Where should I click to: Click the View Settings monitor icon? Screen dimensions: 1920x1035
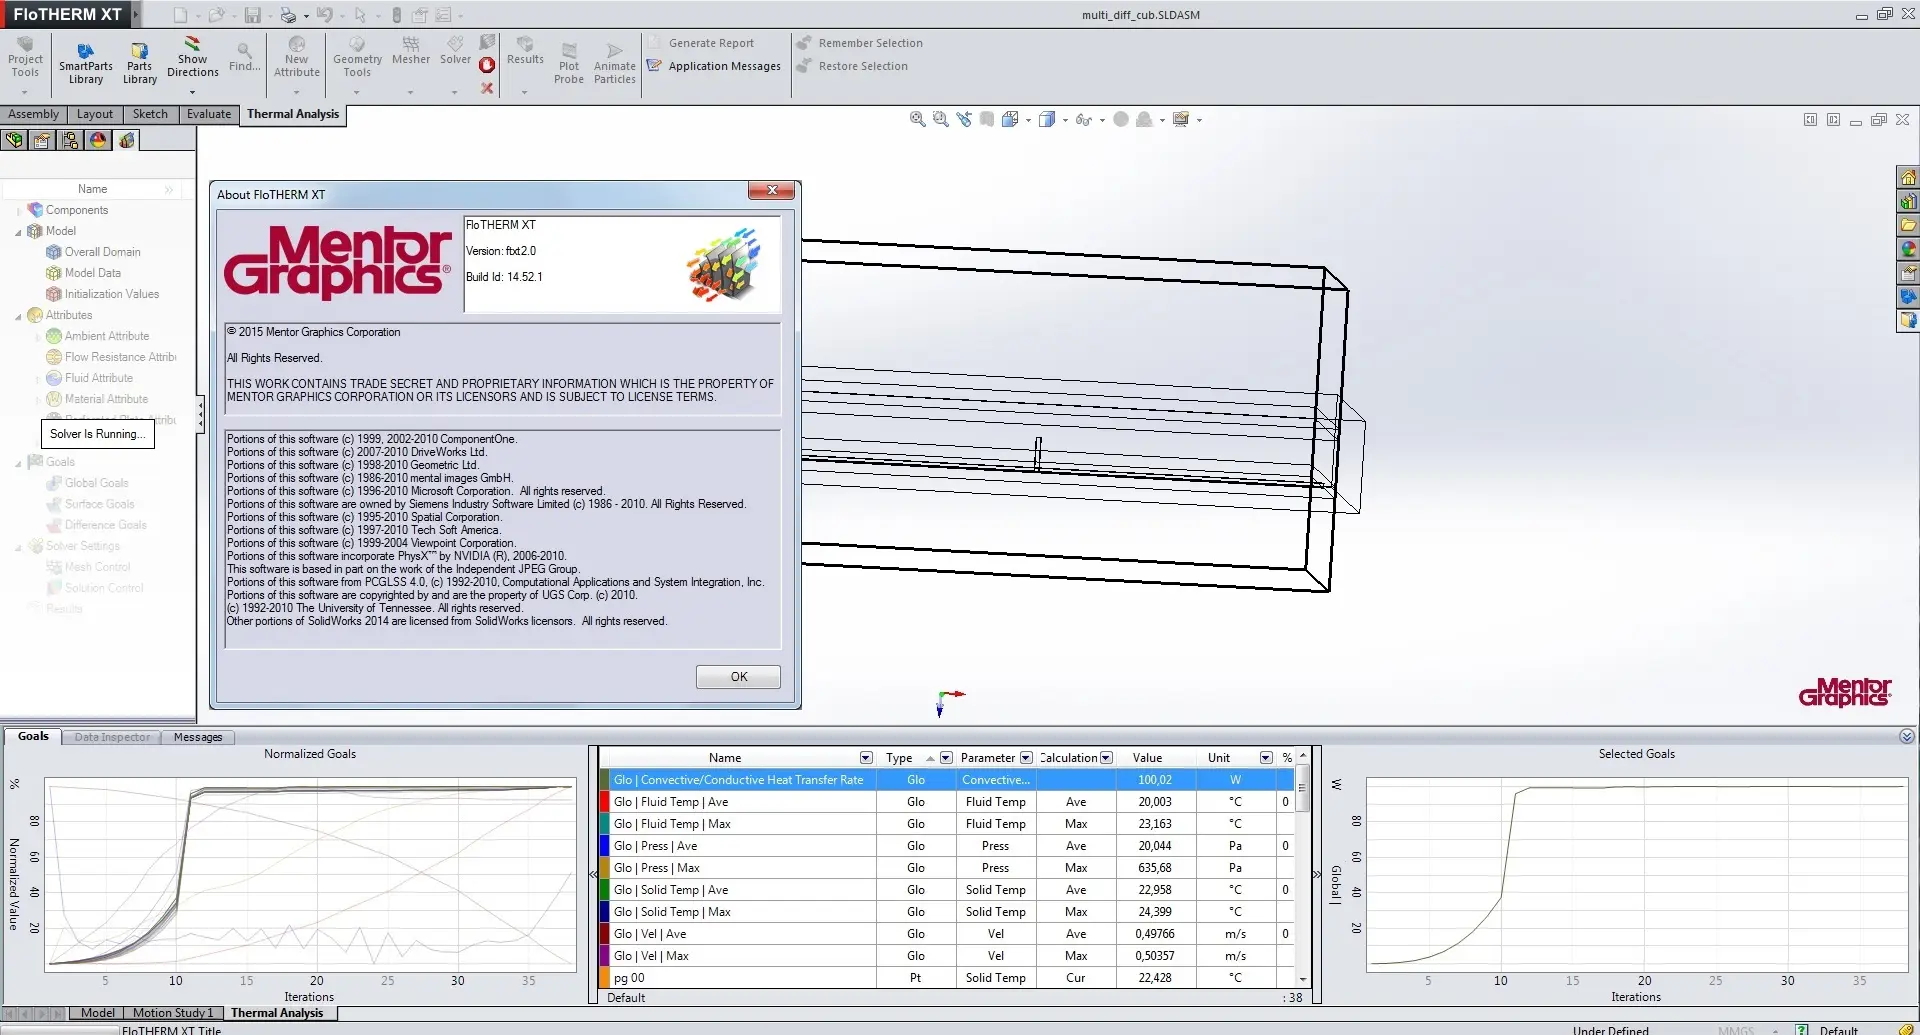point(1181,119)
